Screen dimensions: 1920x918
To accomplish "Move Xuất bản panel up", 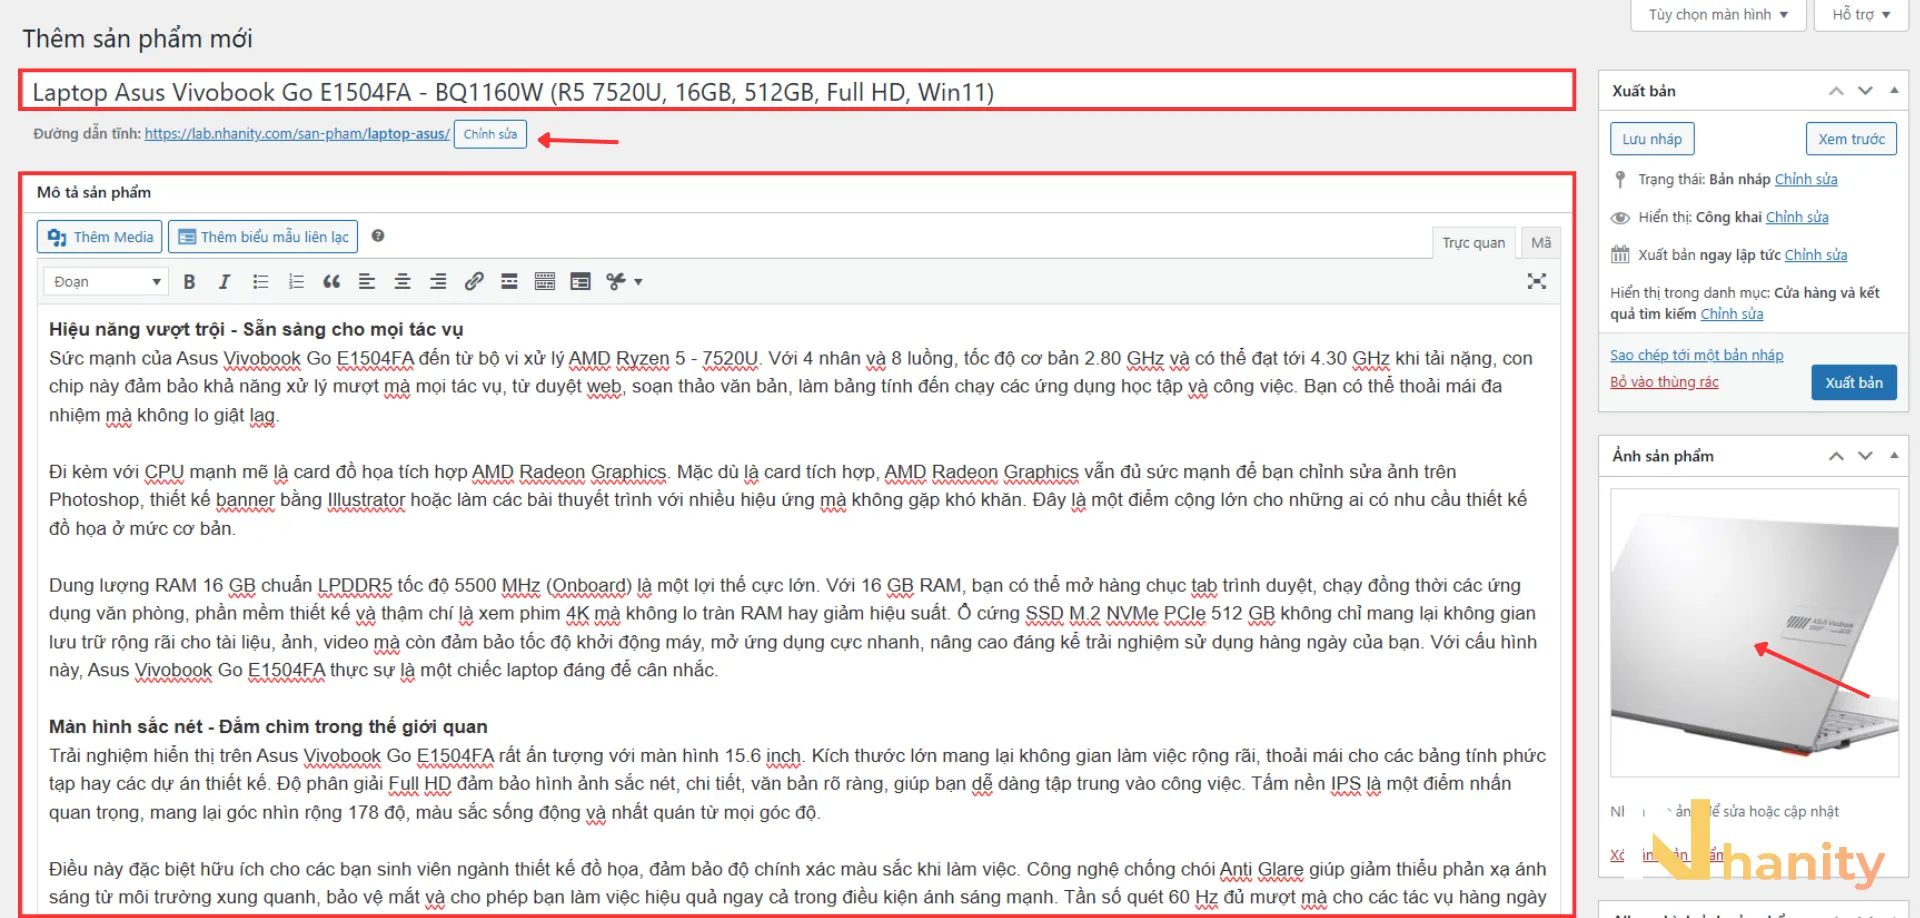I will (1836, 91).
